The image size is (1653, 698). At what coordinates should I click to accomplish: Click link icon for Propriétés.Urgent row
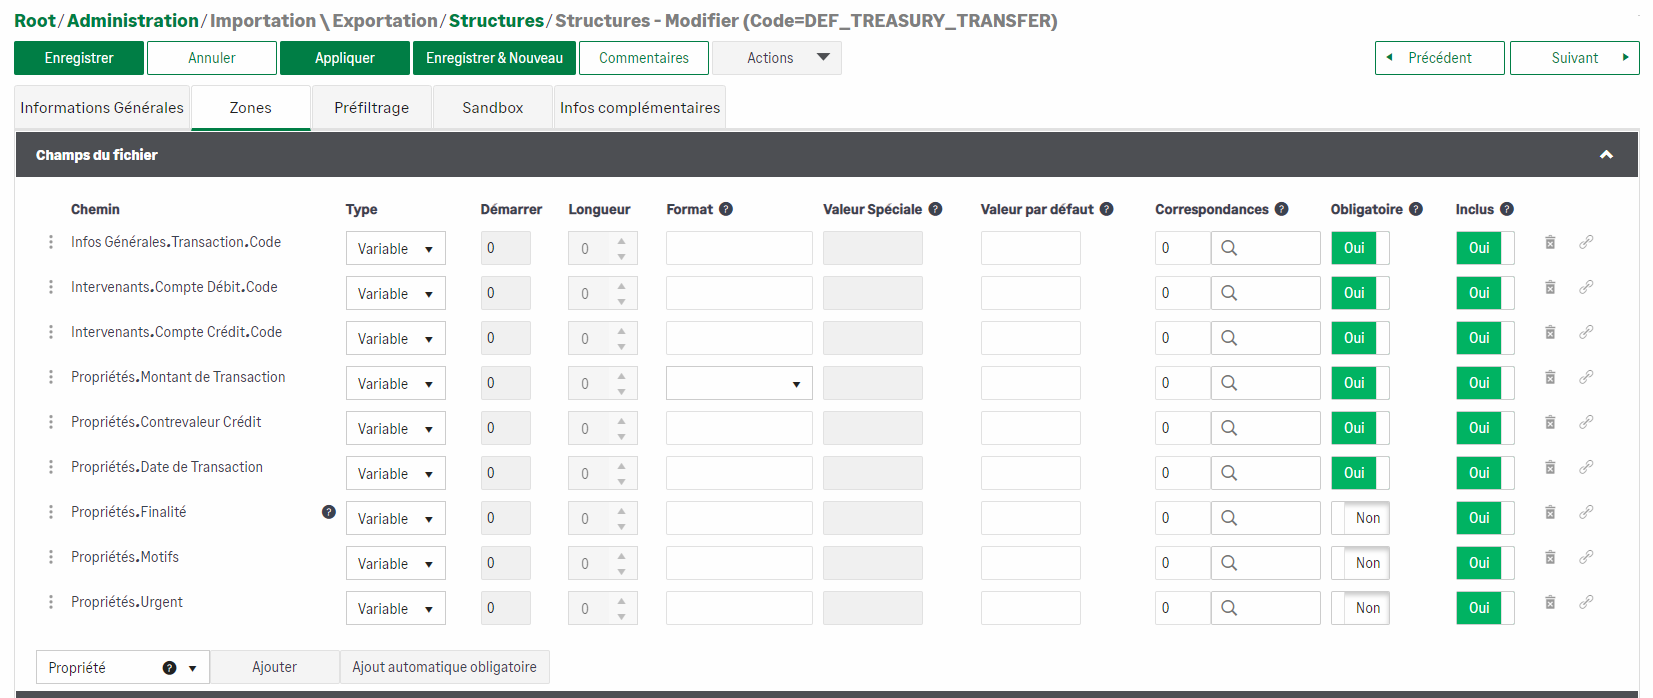(x=1586, y=603)
